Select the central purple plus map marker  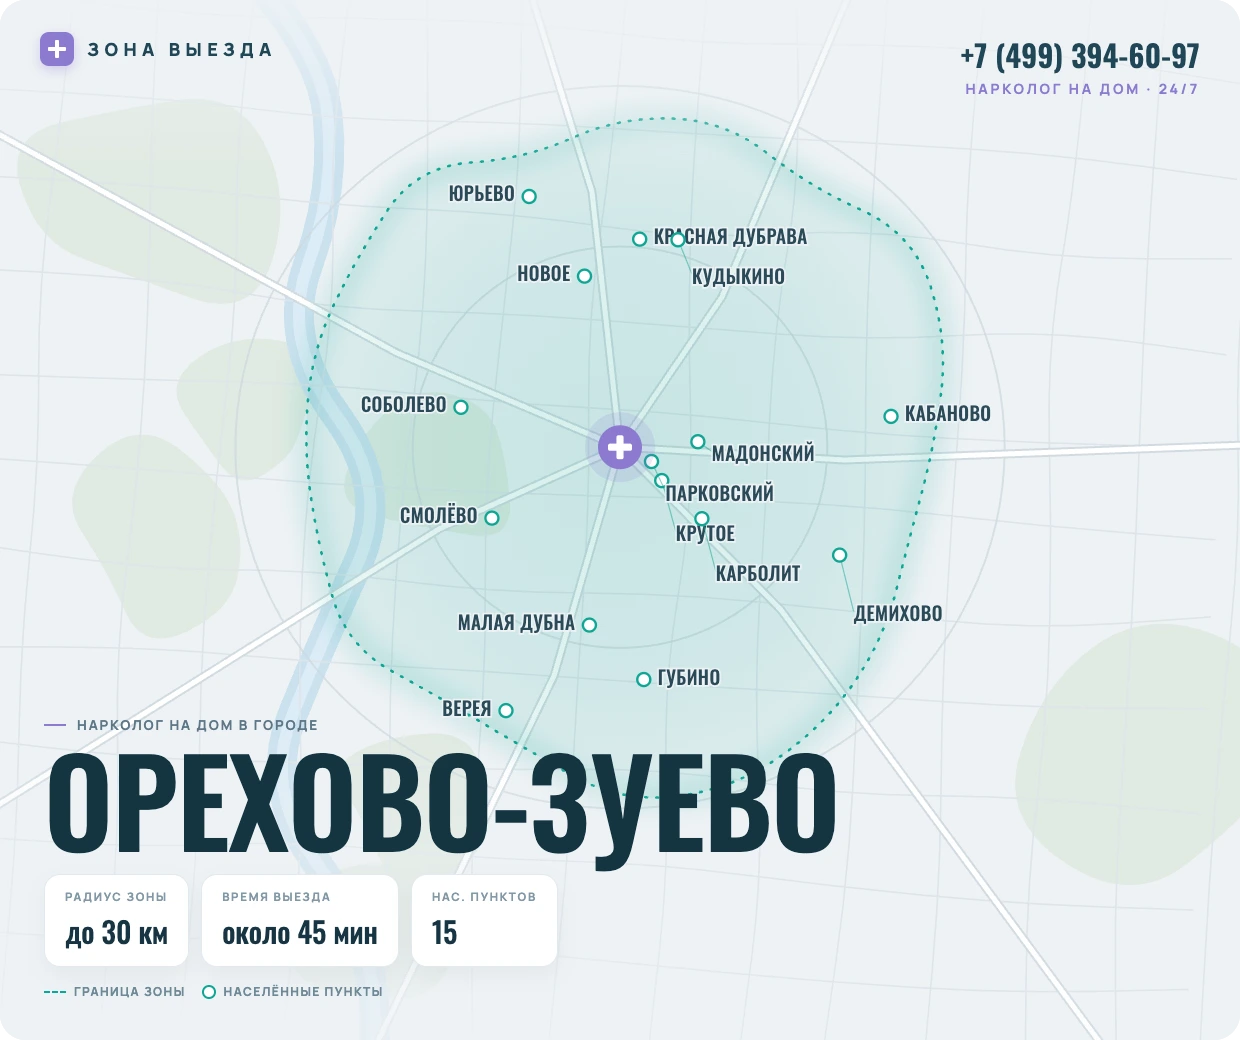tap(620, 447)
